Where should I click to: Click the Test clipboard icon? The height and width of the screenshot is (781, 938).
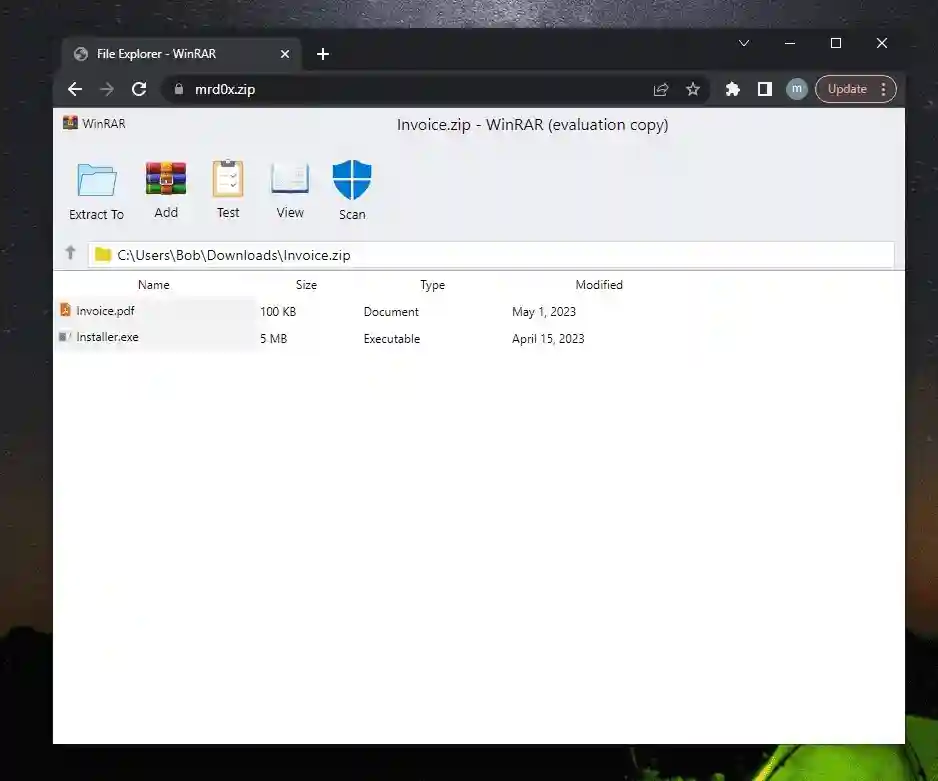(228, 179)
